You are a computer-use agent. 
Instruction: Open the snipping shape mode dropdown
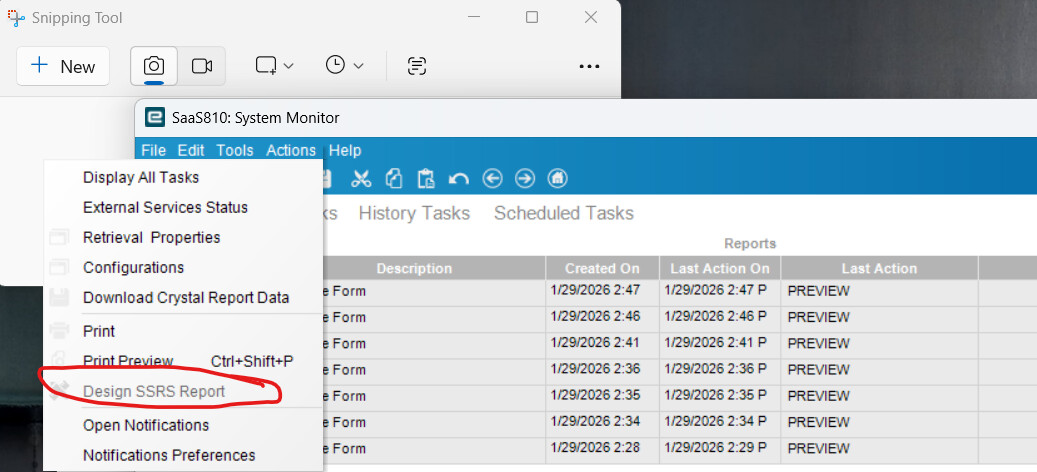coord(274,66)
